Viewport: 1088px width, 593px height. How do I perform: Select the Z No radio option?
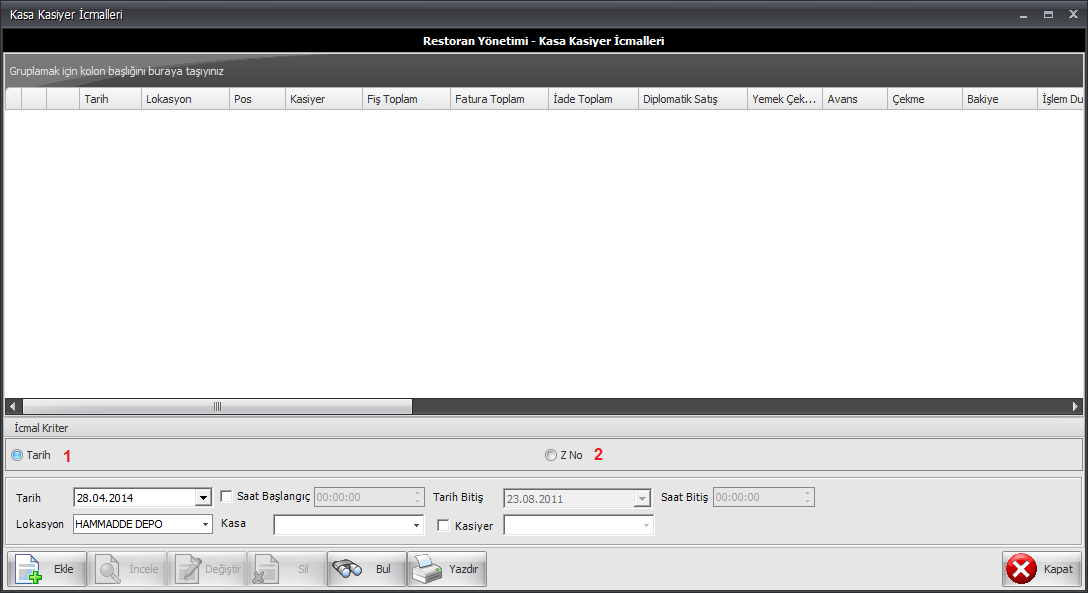click(551, 455)
